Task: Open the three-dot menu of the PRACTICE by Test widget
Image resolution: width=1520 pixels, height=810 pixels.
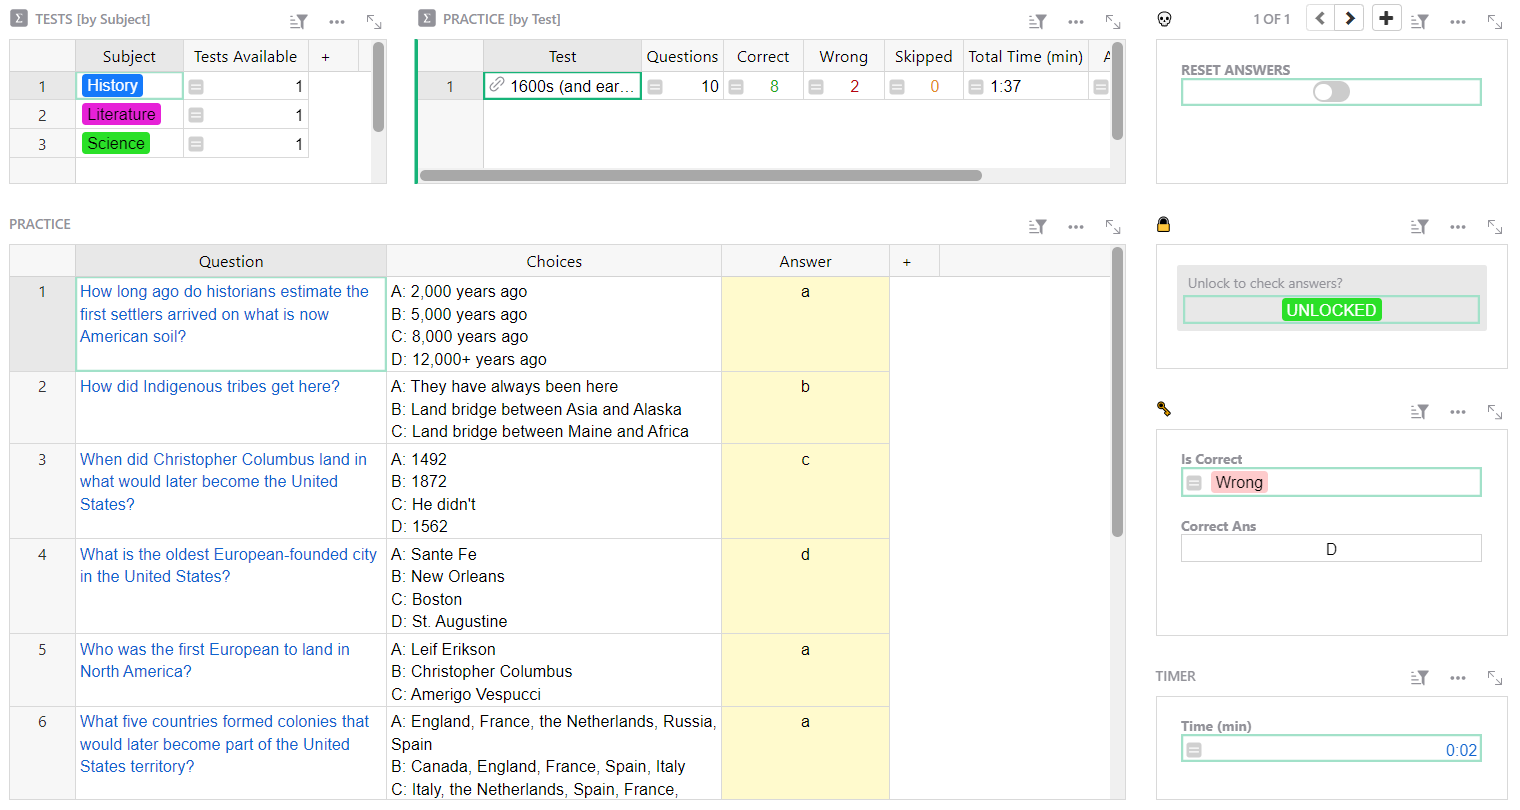Action: click(x=1076, y=21)
